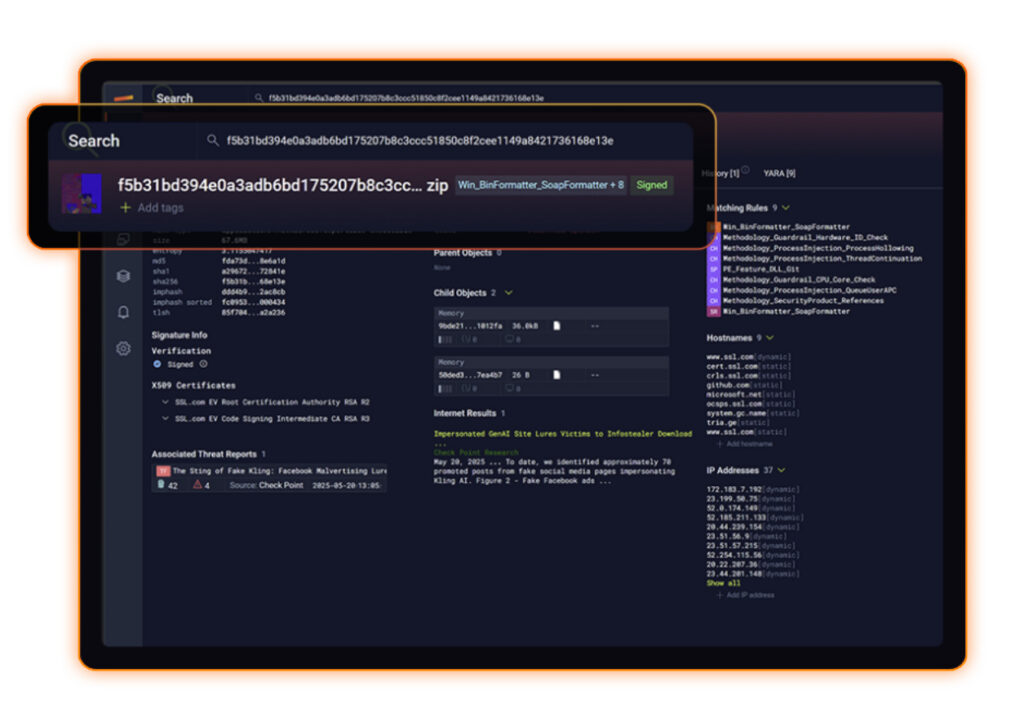Open The Sting of Fake Kling threat report
Image resolution: width=1024 pixels, height=726 pixels.
coord(280,471)
